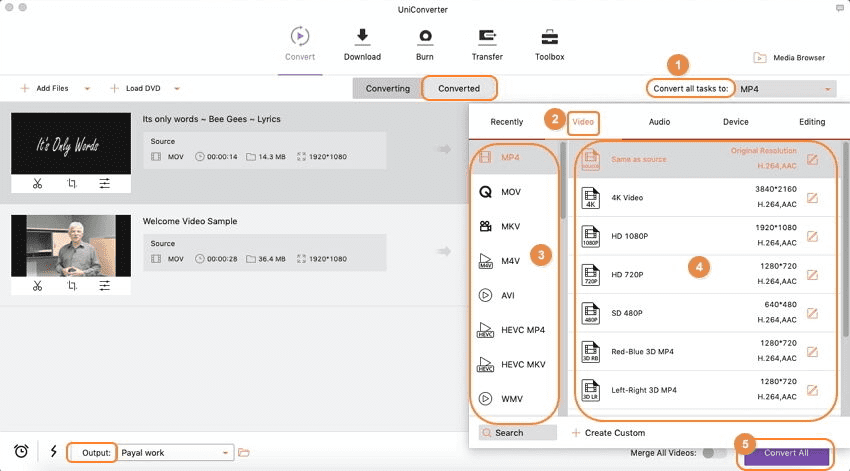Toggle Merge All Videos switch
The image size is (850, 471).
click(714, 453)
